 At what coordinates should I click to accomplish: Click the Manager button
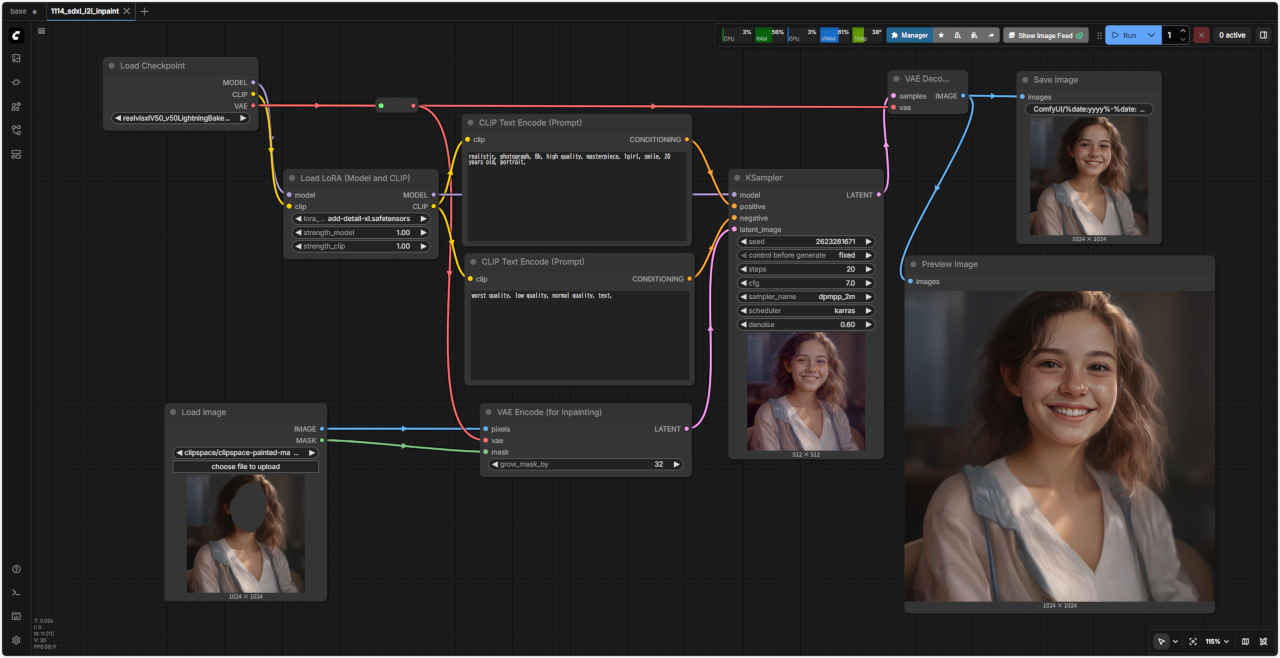tap(909, 35)
